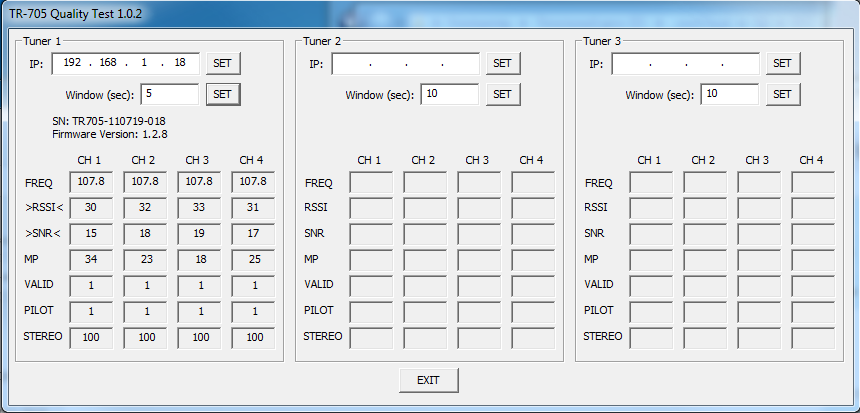Click Firmware Version 1.2.8 text
The height and width of the screenshot is (413, 860).
tap(110, 133)
